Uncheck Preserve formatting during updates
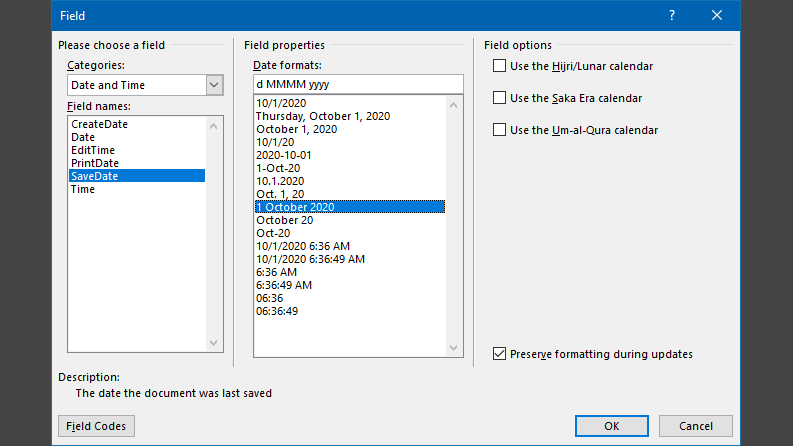The image size is (793, 446). pos(499,354)
